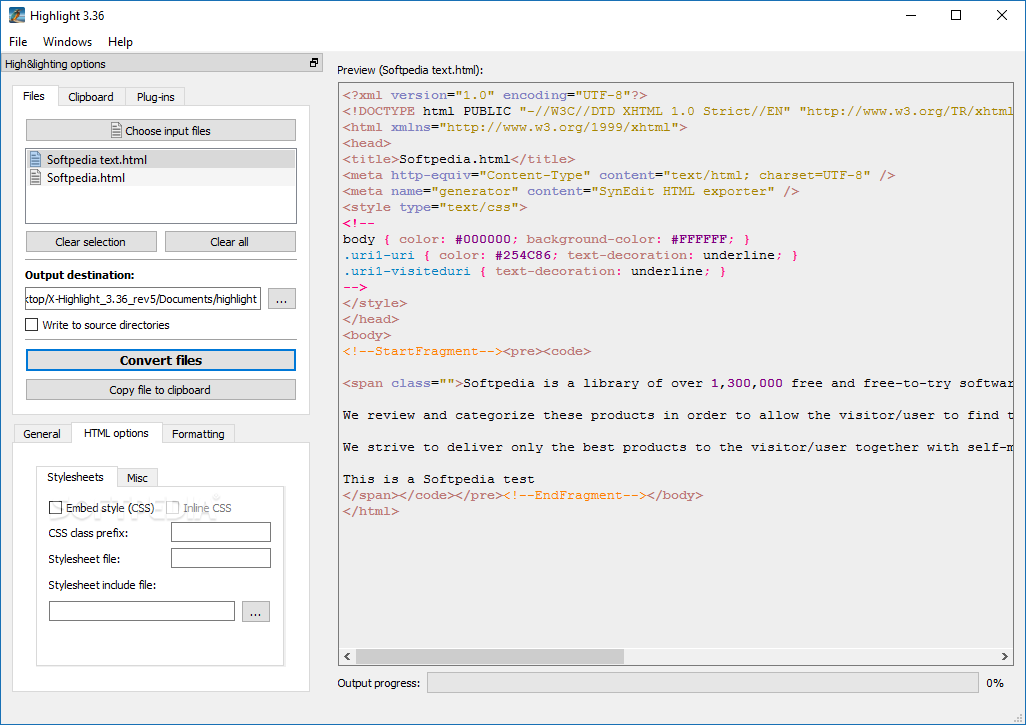Enable the Embed style (CSS) checkbox

coord(56,508)
